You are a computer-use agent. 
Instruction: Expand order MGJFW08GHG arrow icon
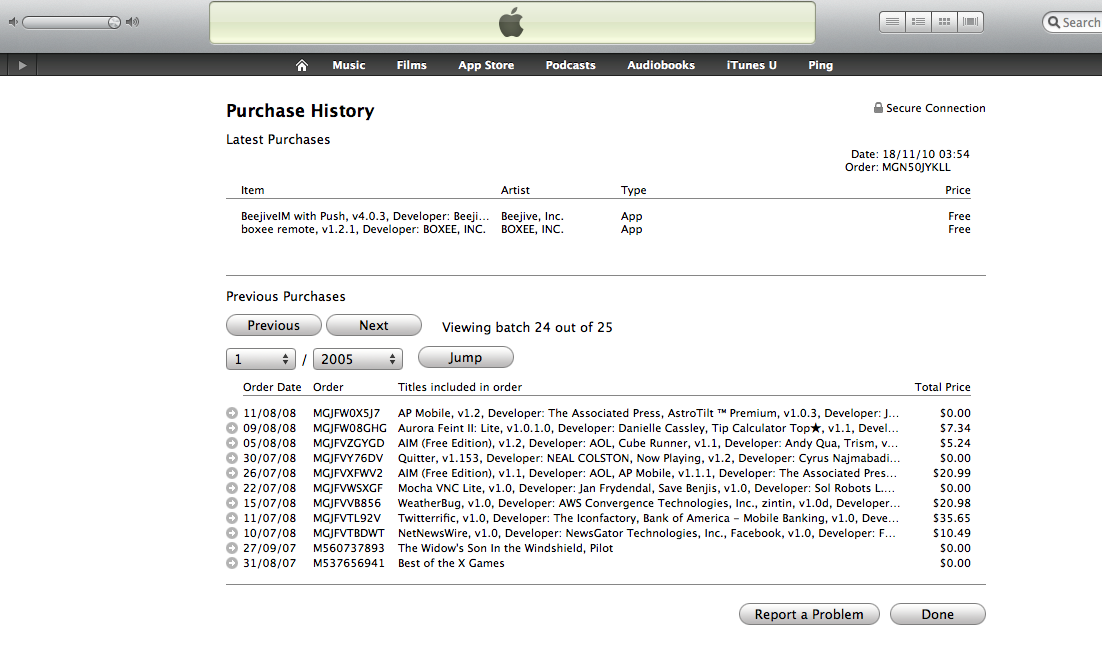click(x=232, y=428)
